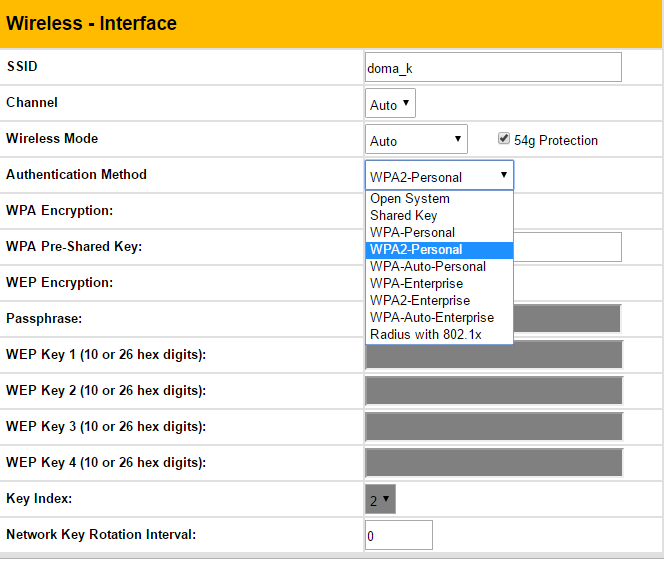Pick the highlighted WPA2-Personal option
The width and height of the screenshot is (664, 562).
[x=439, y=250]
